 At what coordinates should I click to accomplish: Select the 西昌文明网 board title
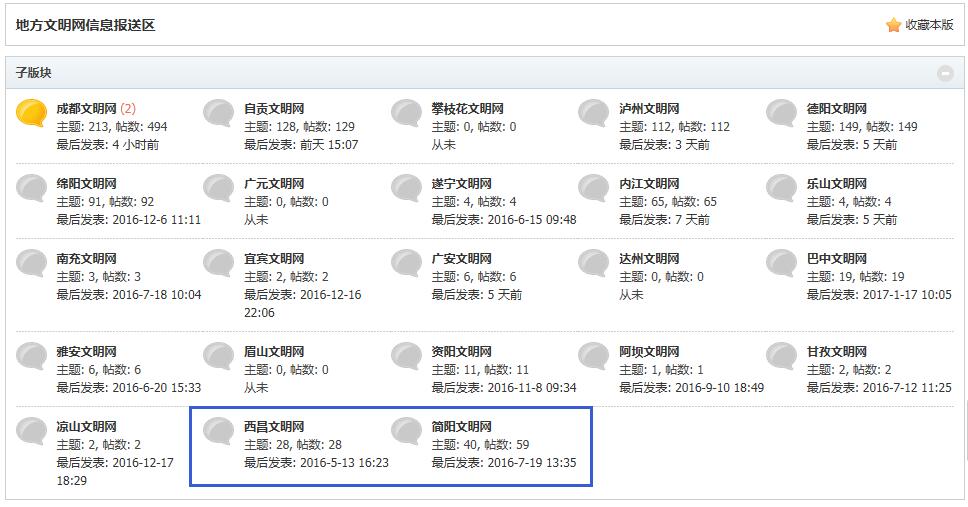click(274, 426)
